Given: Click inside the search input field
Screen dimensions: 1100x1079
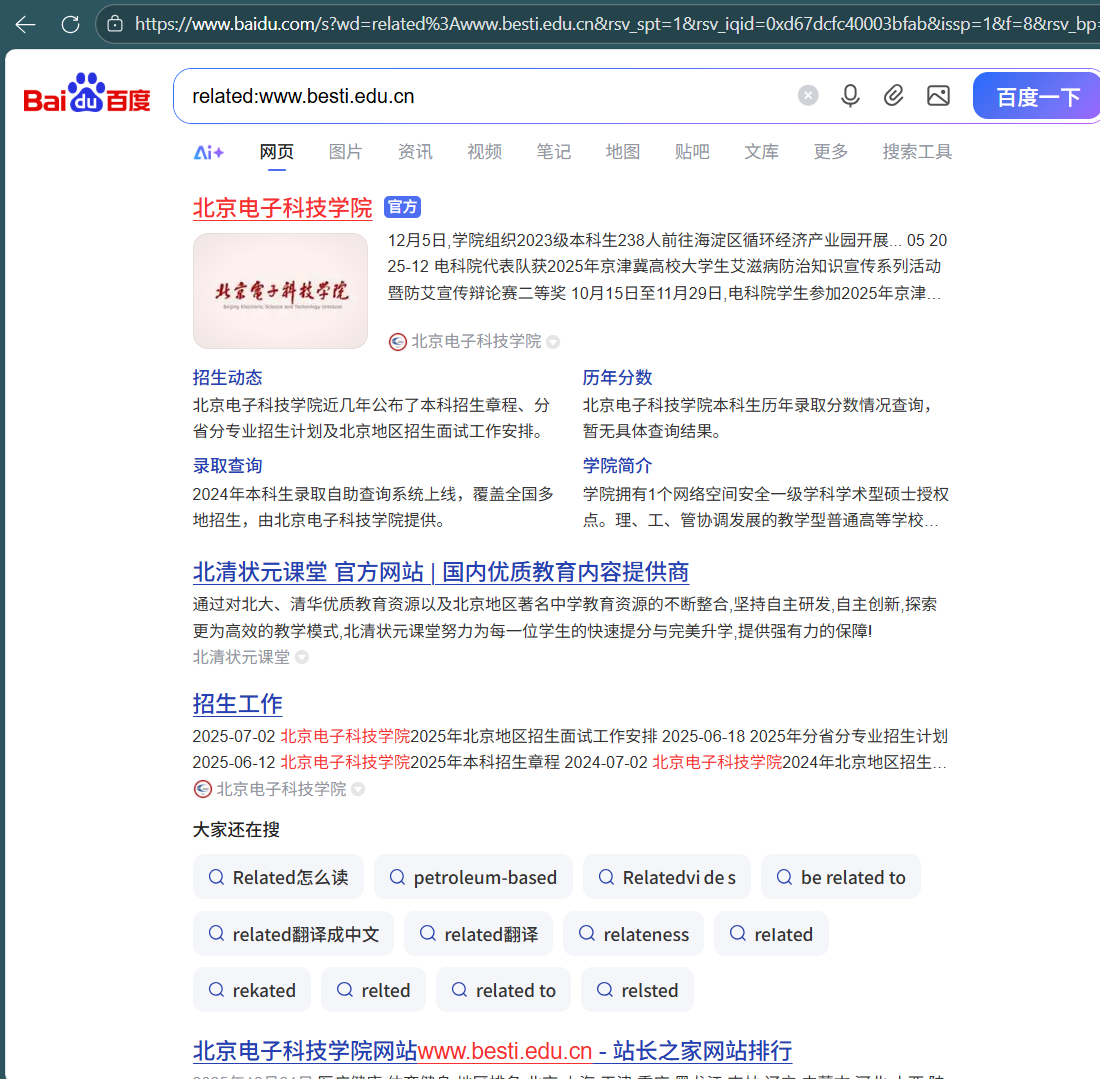Looking at the screenshot, I should click(x=500, y=95).
